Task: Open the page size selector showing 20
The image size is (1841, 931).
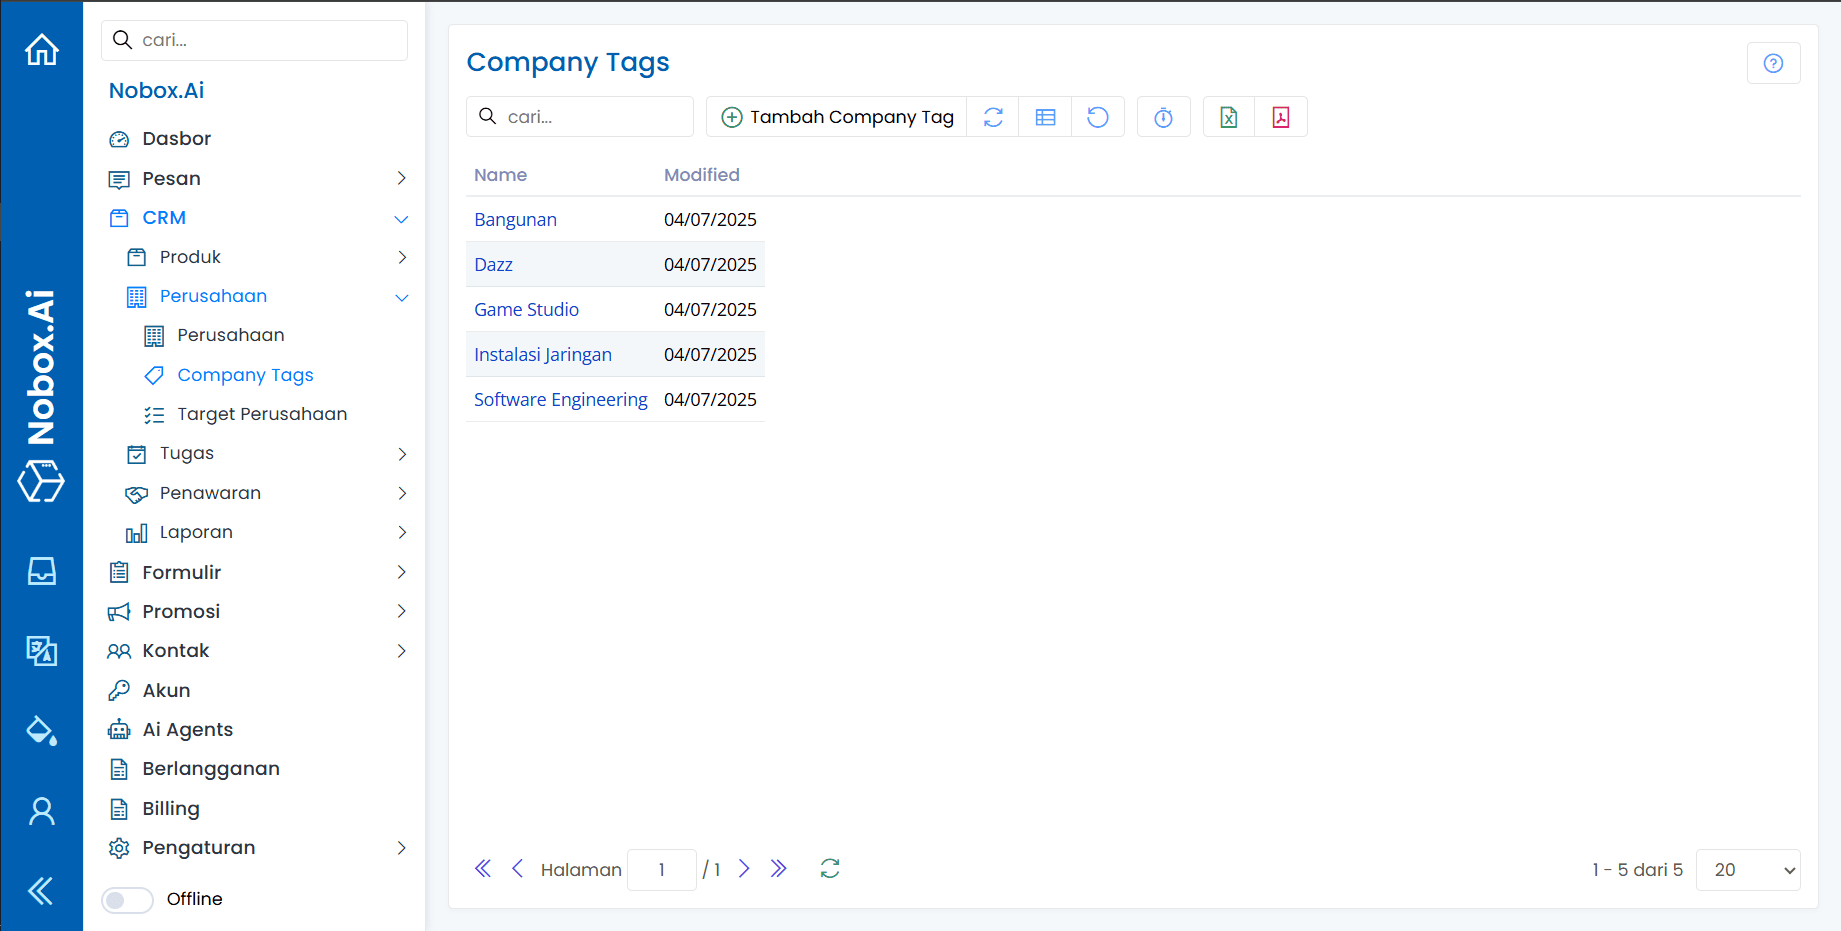Action: click(1747, 869)
